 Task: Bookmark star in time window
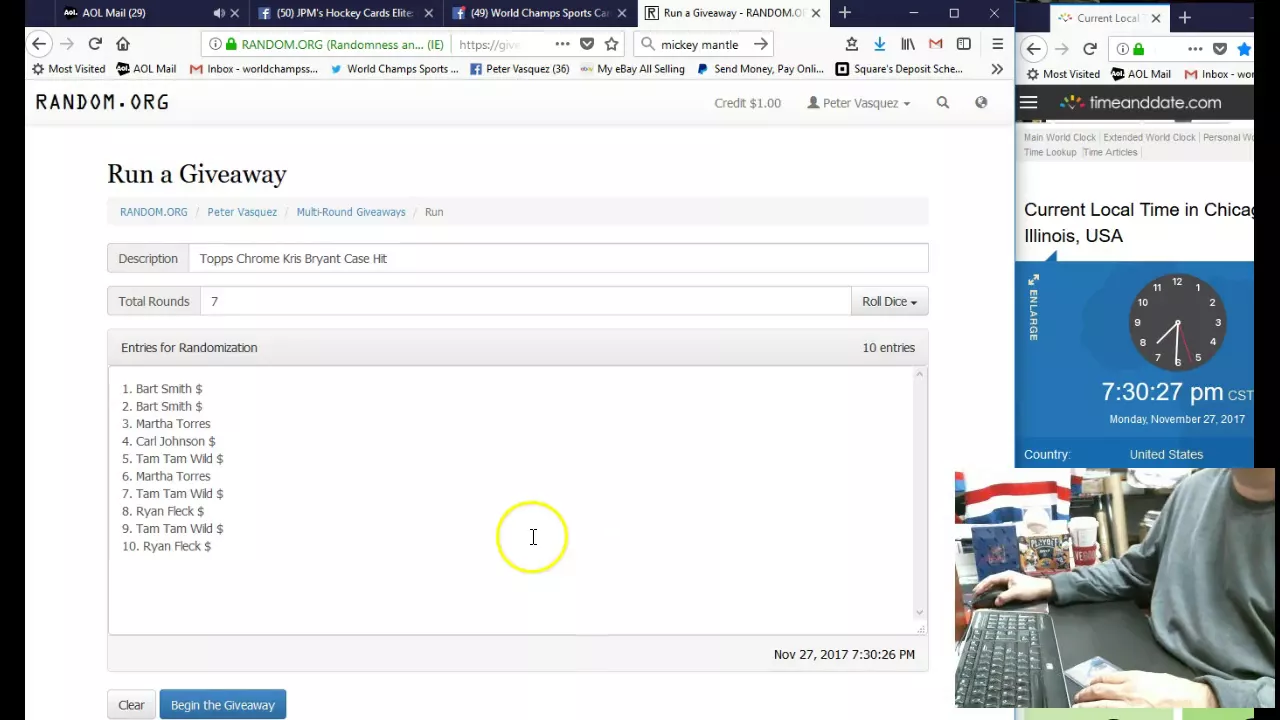1244,48
